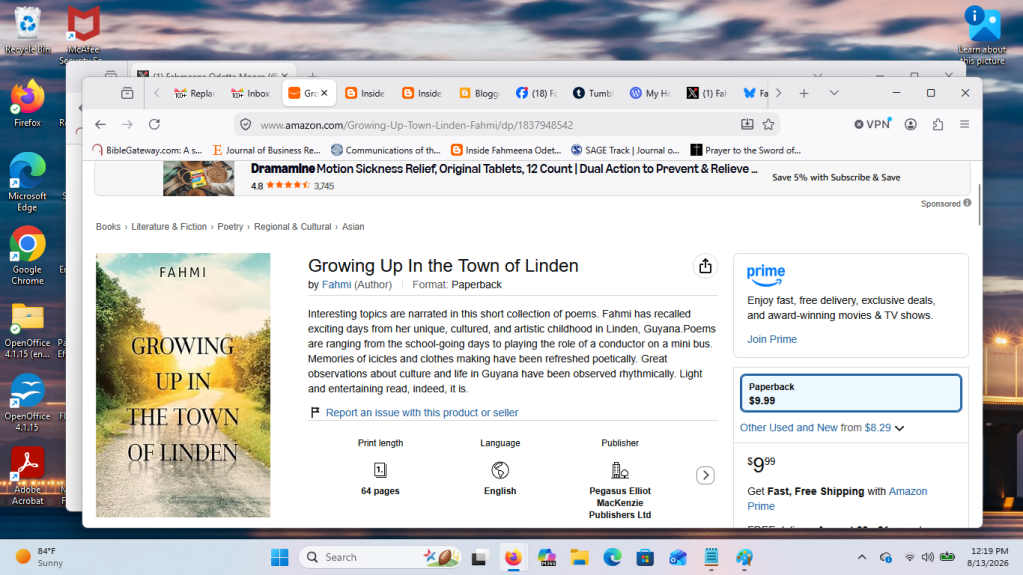
Task: Click Report an issue with this product
Action: (422, 412)
